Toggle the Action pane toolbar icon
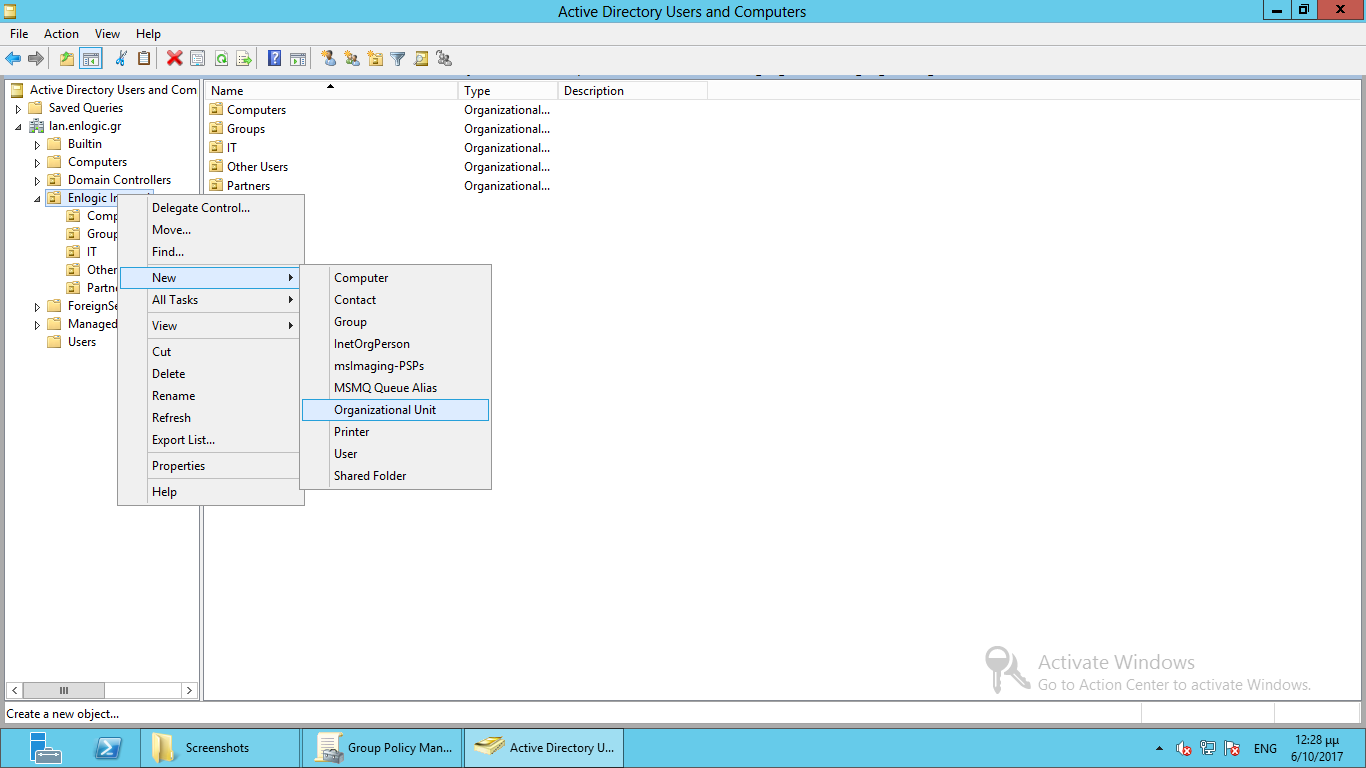1366x768 pixels. click(297, 59)
